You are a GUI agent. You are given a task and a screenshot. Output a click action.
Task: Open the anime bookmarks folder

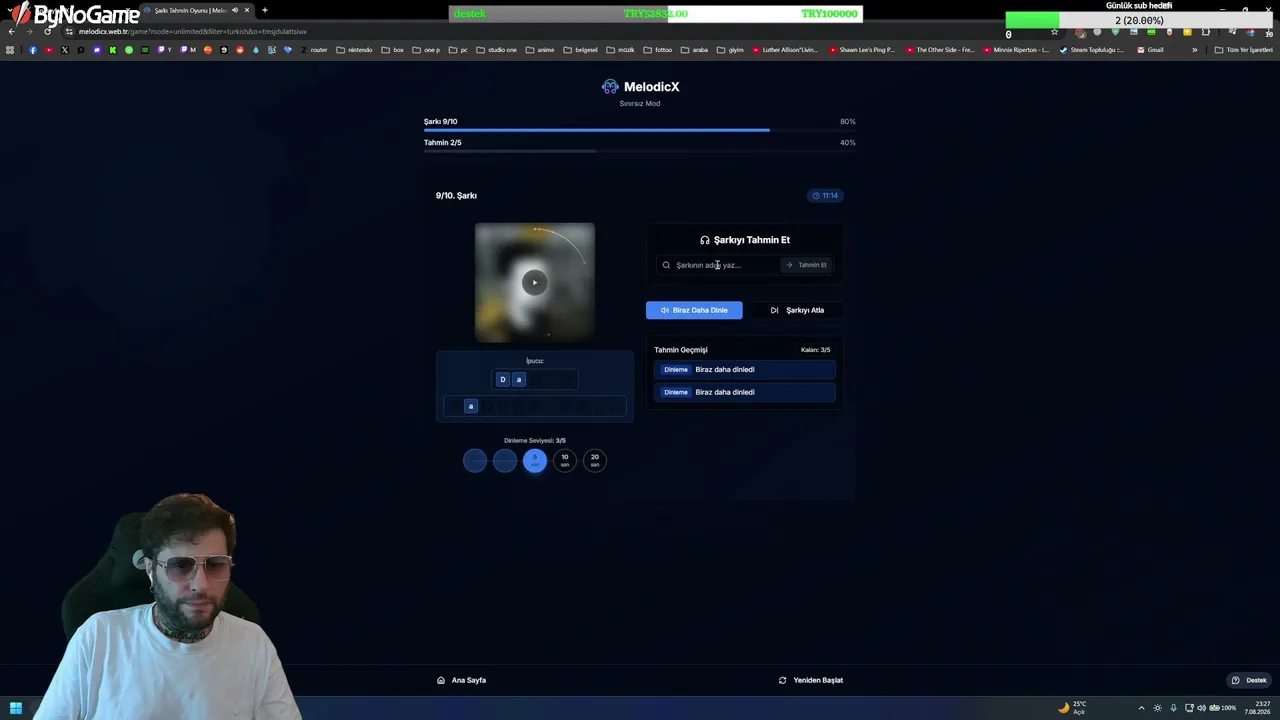[540, 50]
